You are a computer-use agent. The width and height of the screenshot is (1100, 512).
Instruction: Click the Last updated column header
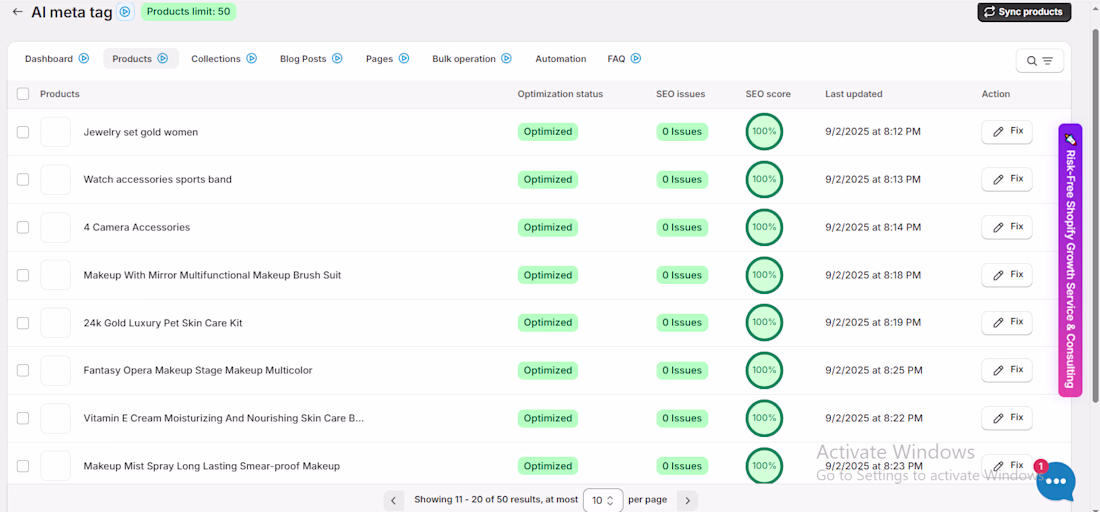pos(854,94)
